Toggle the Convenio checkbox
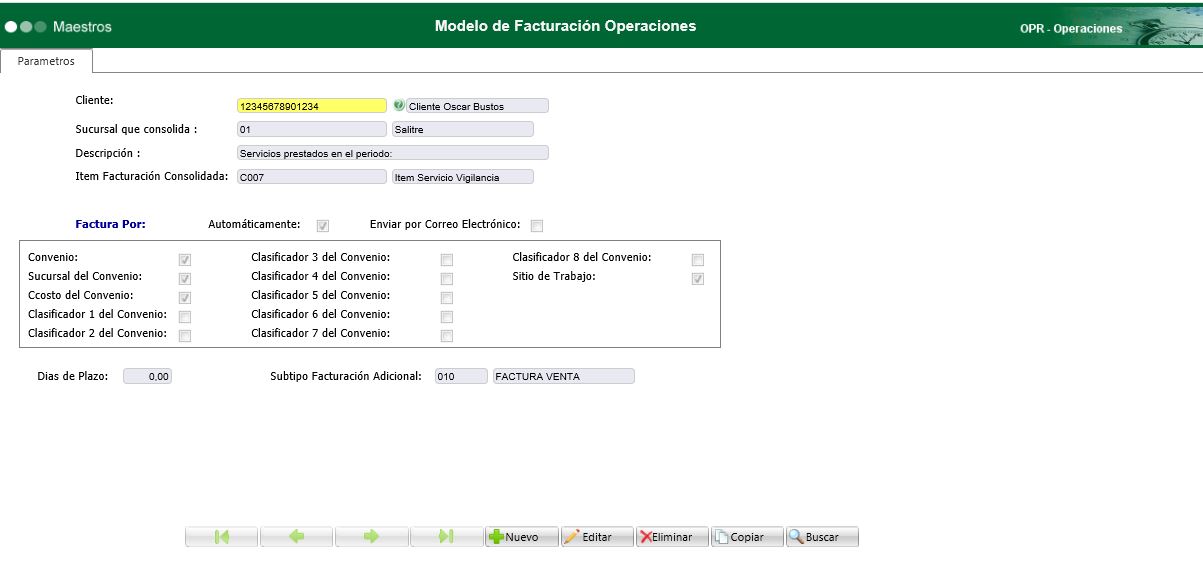The width and height of the screenshot is (1203, 575). (185, 260)
